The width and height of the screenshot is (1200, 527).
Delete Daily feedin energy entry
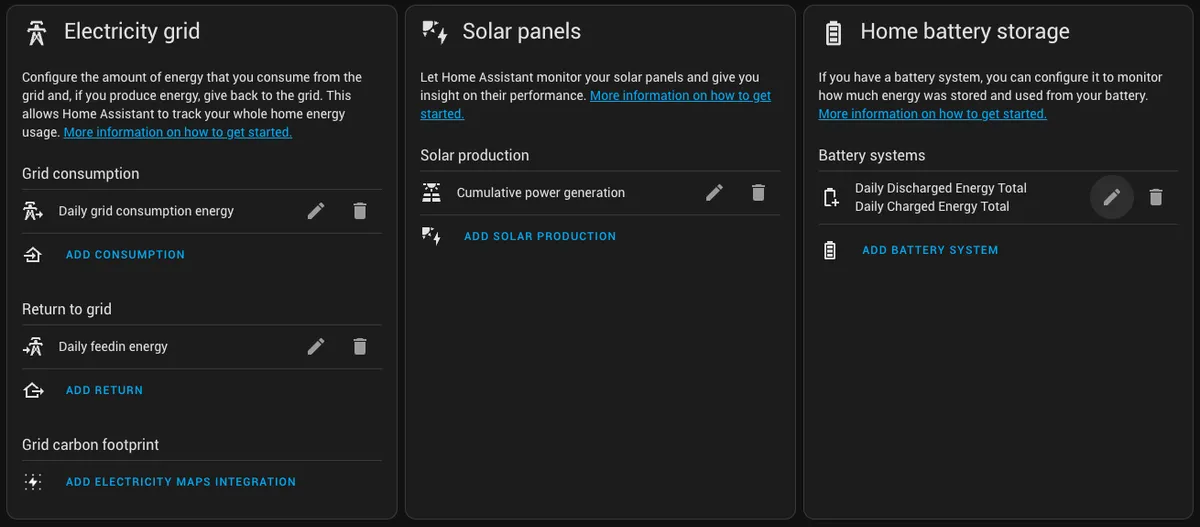[x=360, y=346]
